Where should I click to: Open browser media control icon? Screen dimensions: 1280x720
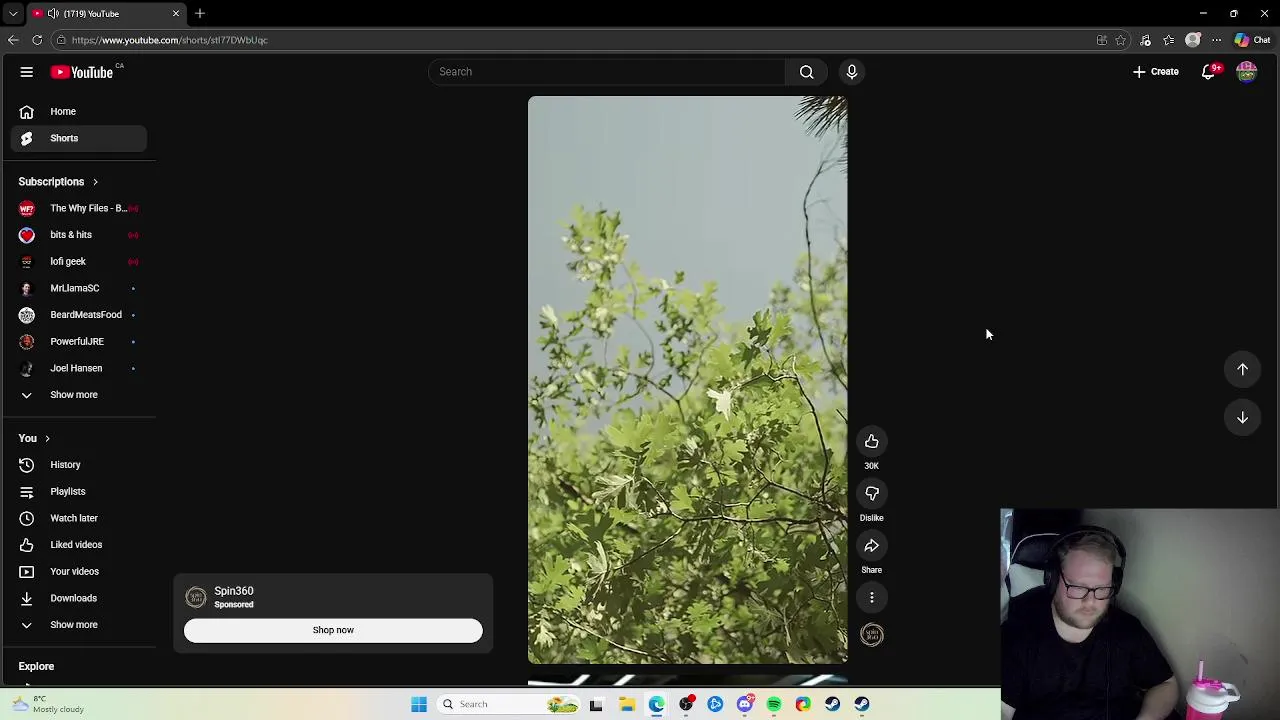point(1145,40)
